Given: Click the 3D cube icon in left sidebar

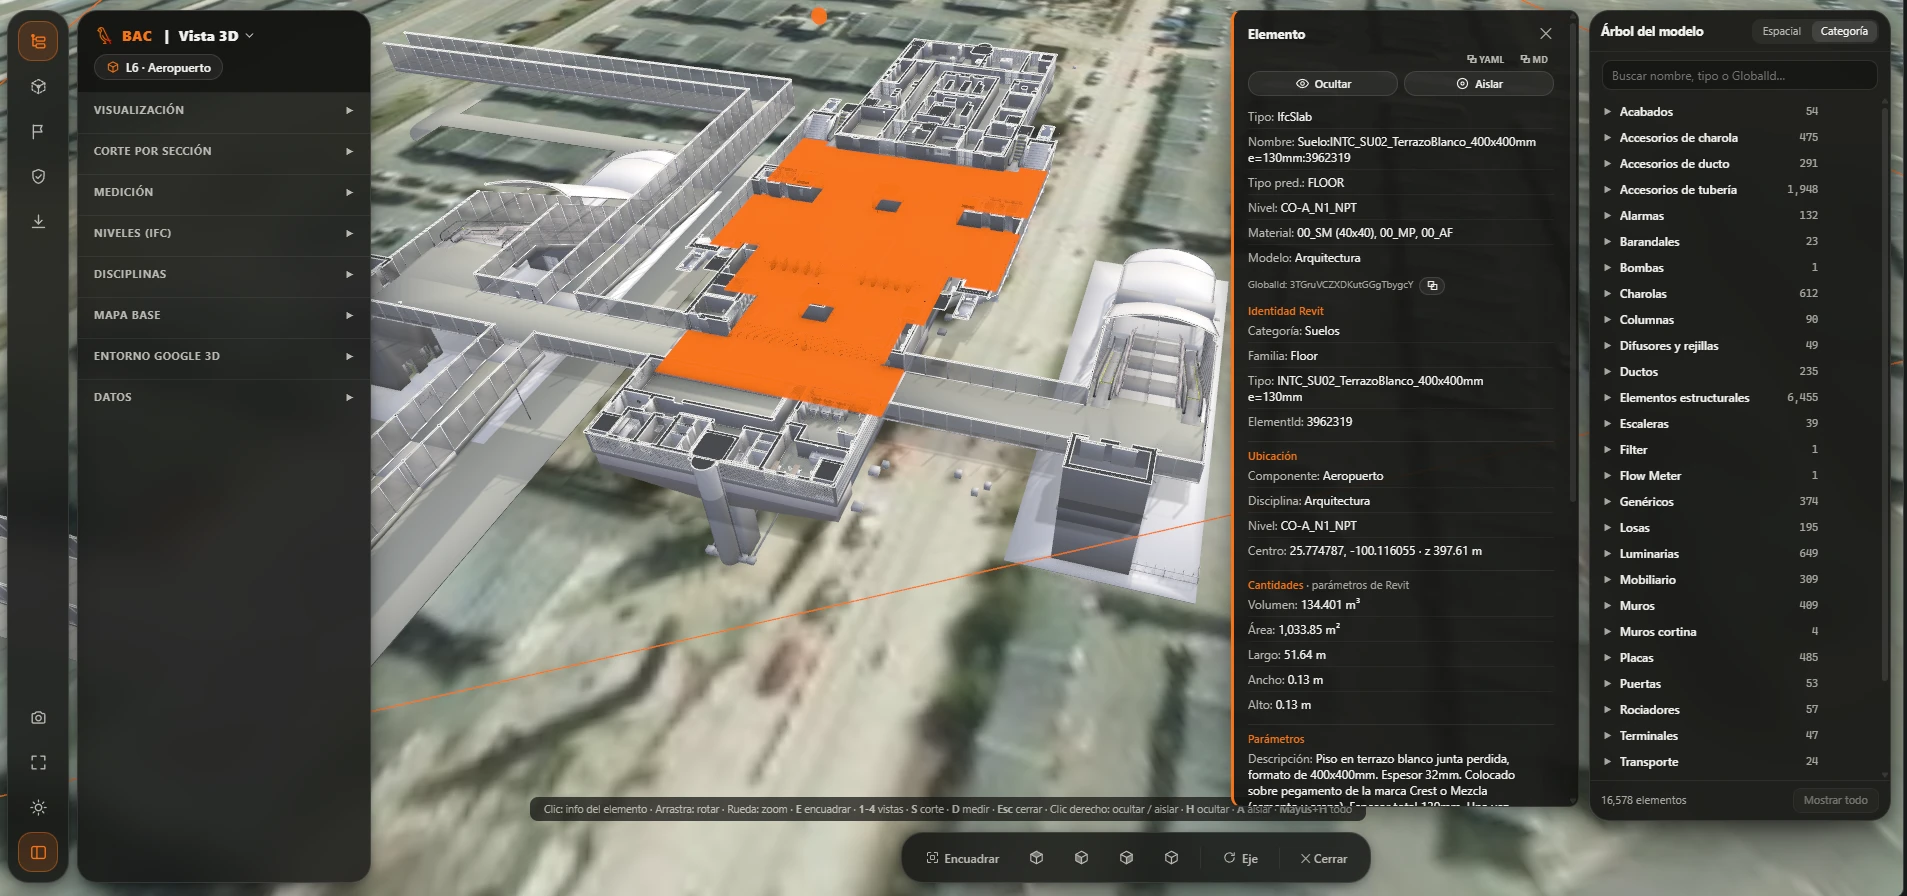Looking at the screenshot, I should coord(38,87).
